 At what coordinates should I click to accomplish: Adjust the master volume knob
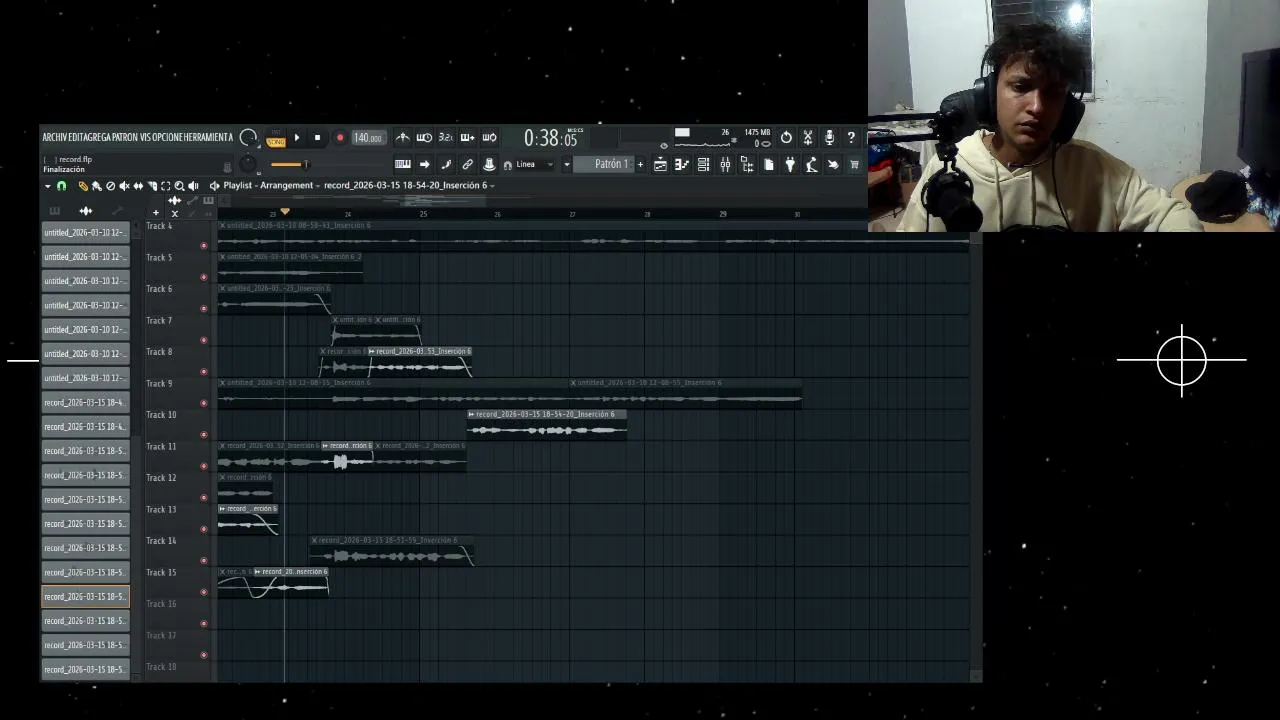pos(248,138)
